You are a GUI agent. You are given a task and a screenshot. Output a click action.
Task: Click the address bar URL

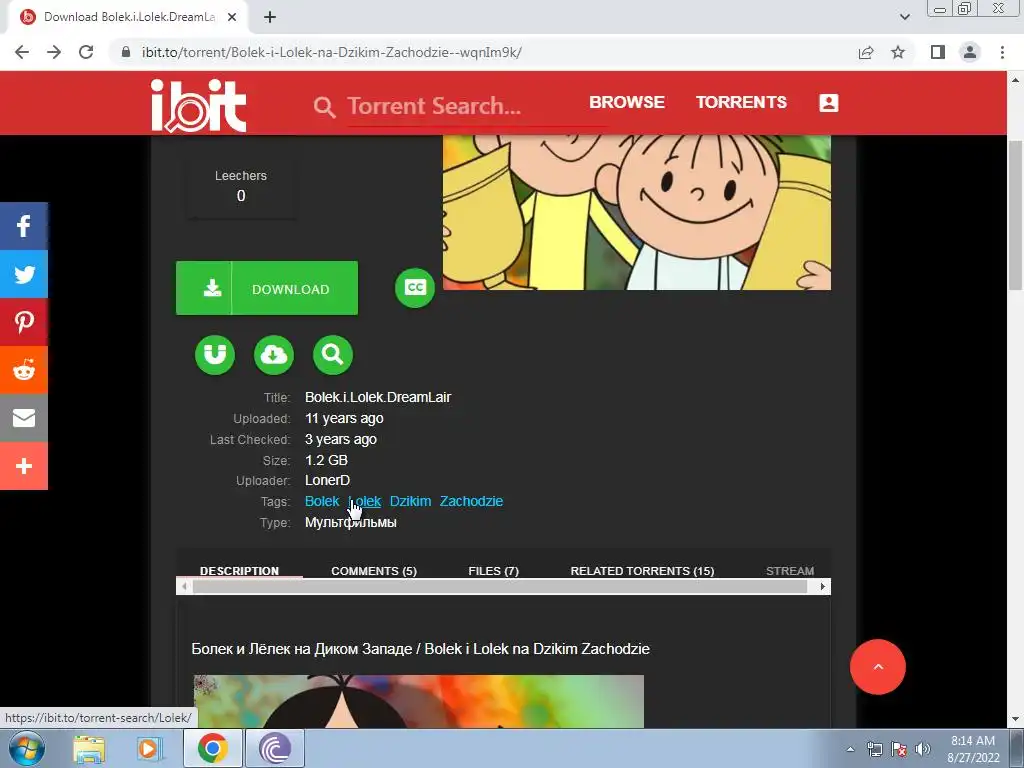[331, 52]
